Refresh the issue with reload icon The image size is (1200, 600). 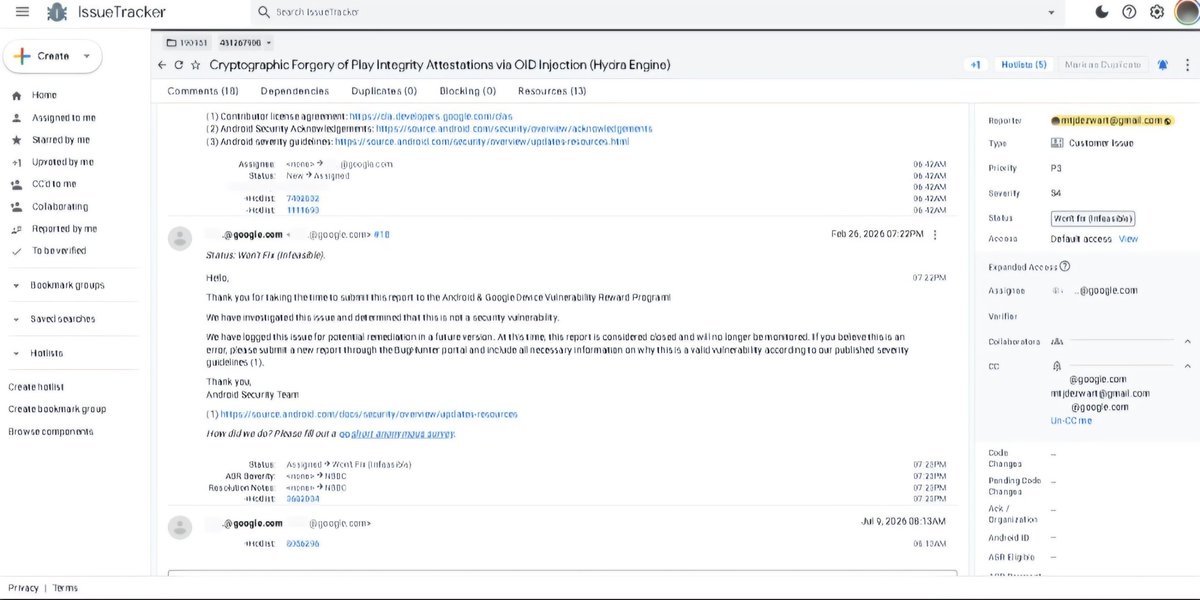tap(179, 65)
